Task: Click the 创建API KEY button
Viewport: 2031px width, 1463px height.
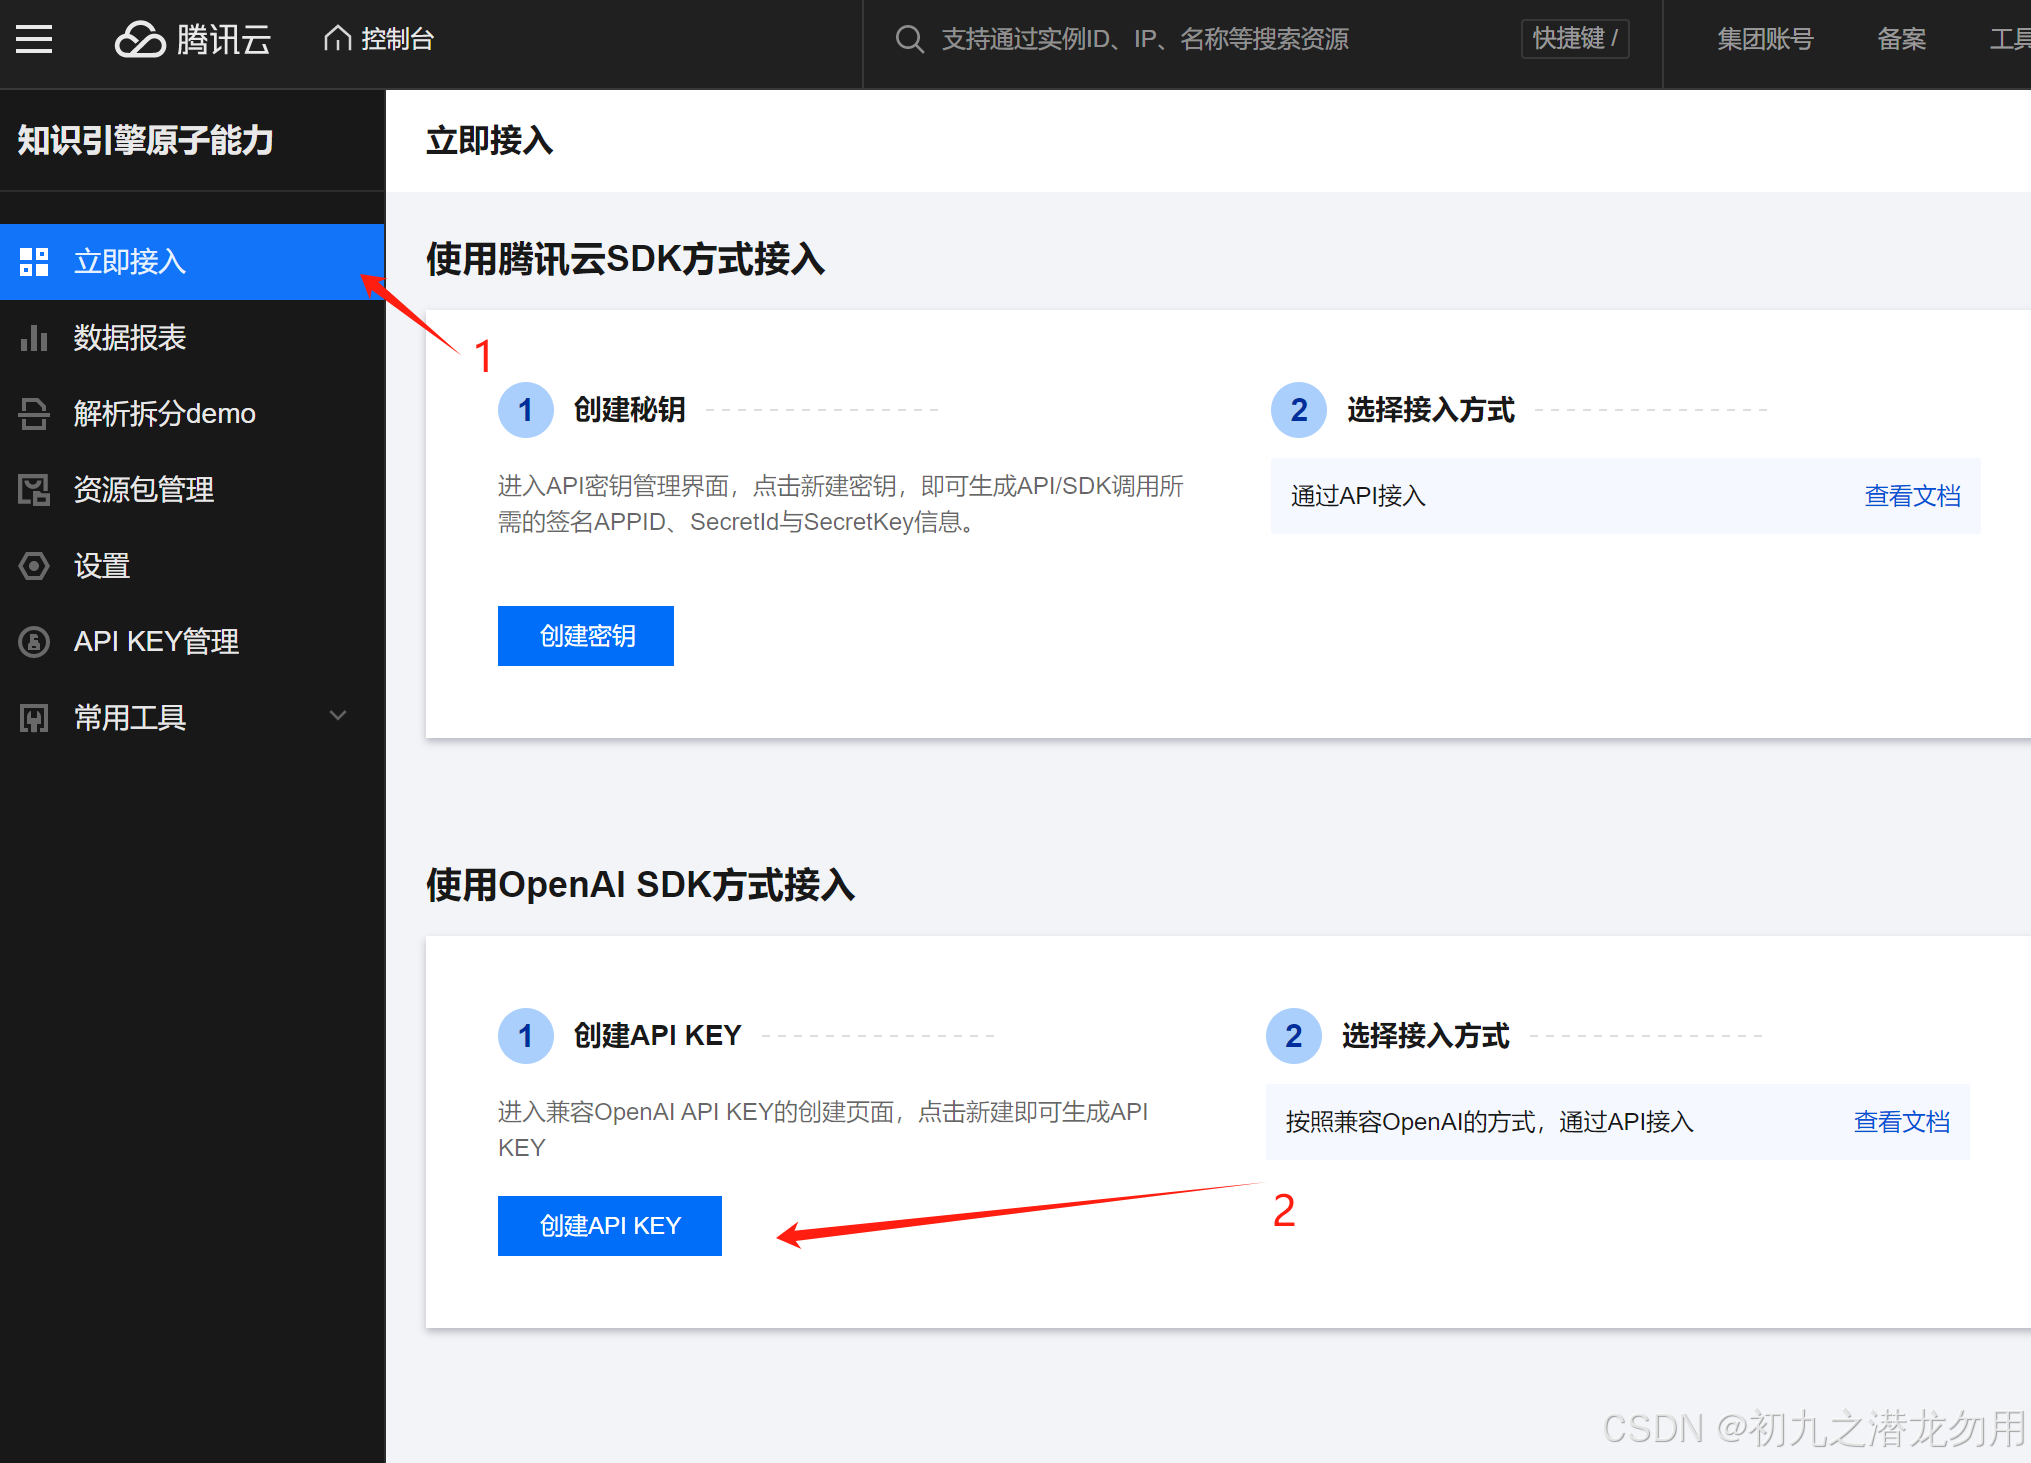Action: click(x=610, y=1226)
